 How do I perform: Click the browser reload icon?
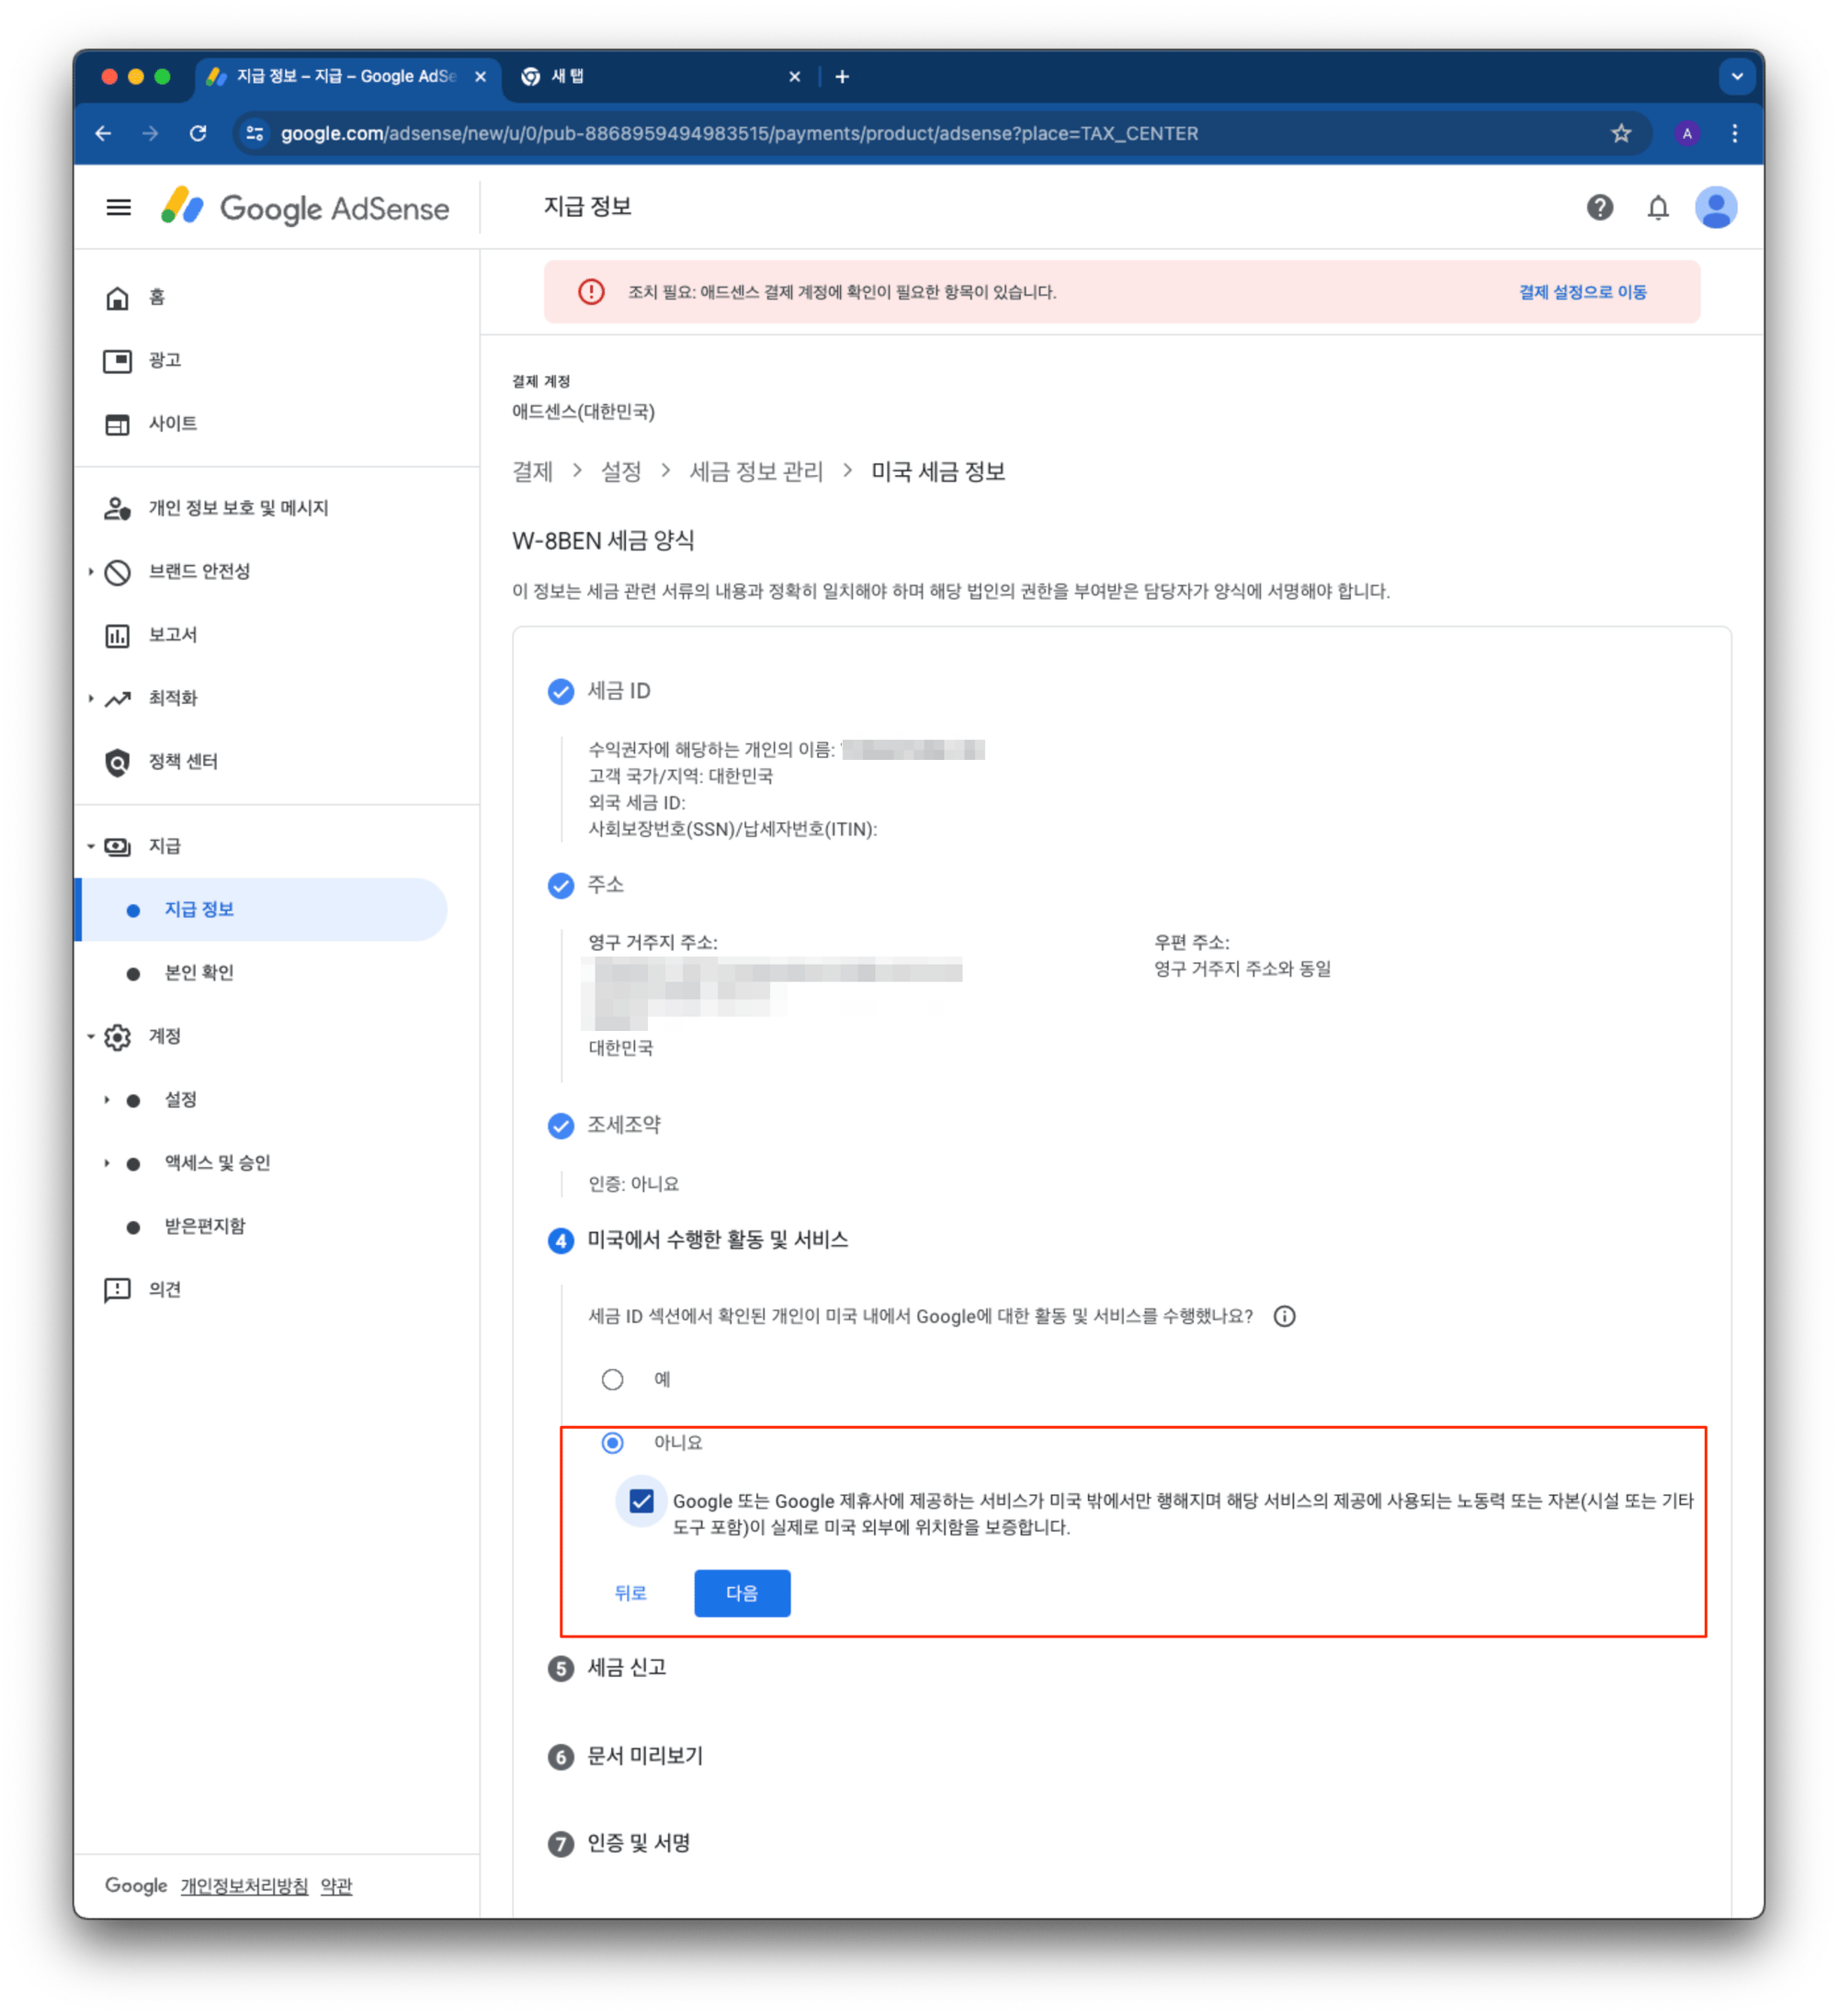point(198,133)
